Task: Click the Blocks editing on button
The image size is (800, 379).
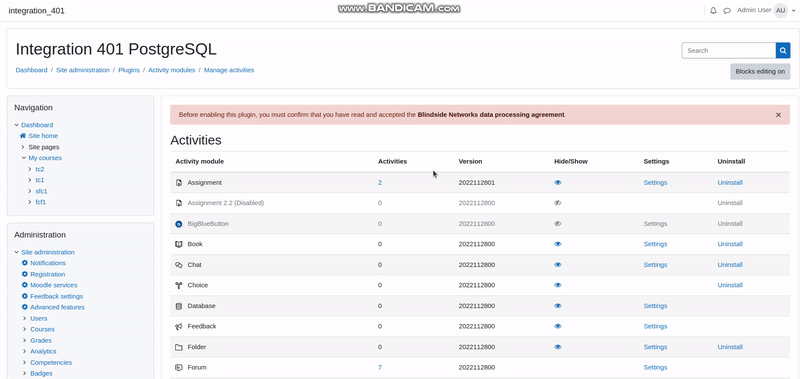Action: click(760, 71)
